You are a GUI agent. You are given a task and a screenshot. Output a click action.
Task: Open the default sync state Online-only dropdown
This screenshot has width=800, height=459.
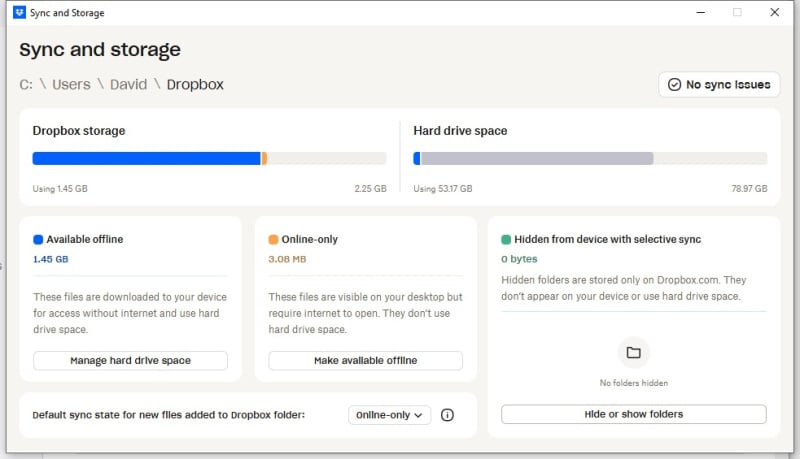[x=389, y=415]
